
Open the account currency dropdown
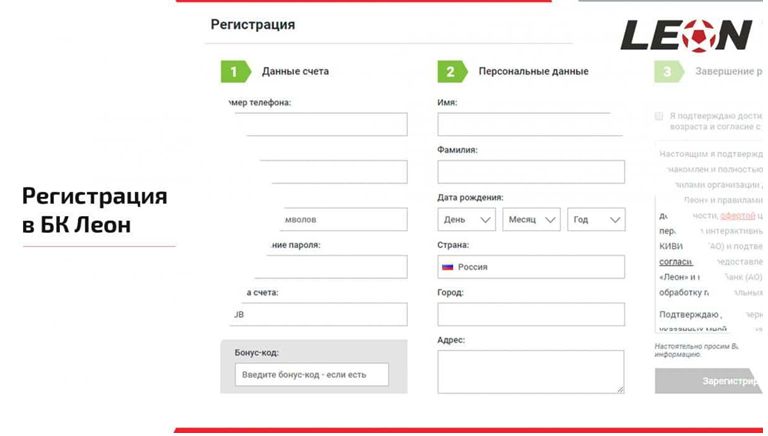318,315
